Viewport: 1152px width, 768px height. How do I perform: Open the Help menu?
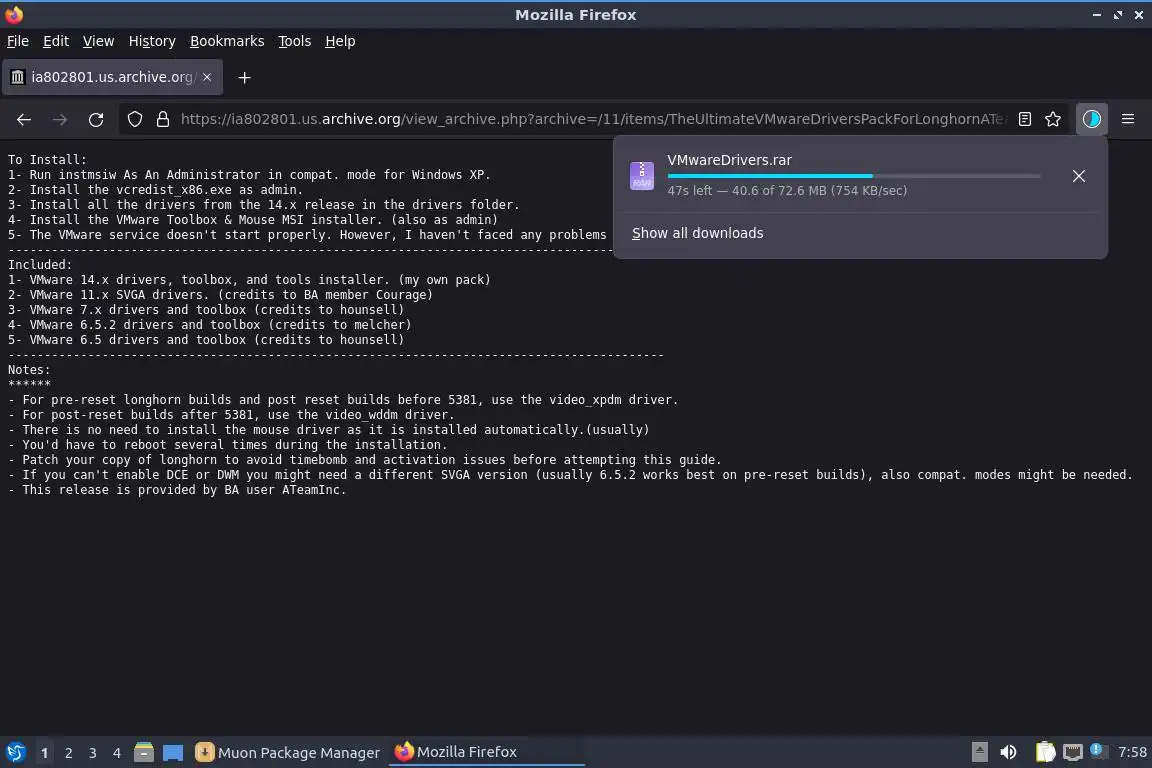point(340,41)
